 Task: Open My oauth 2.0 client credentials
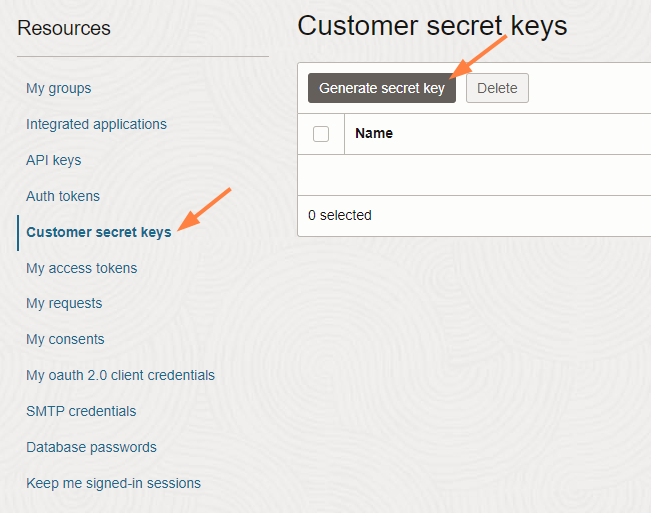click(x=120, y=375)
